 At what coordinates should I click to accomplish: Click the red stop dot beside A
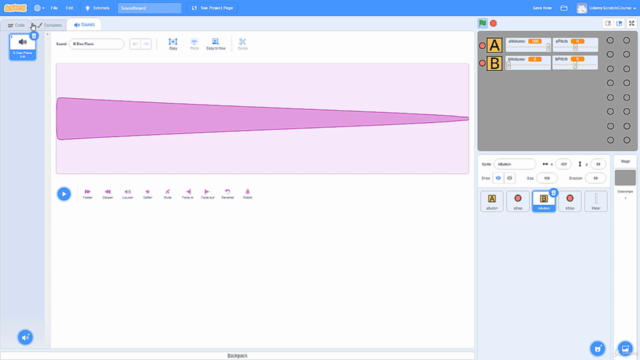(482, 45)
